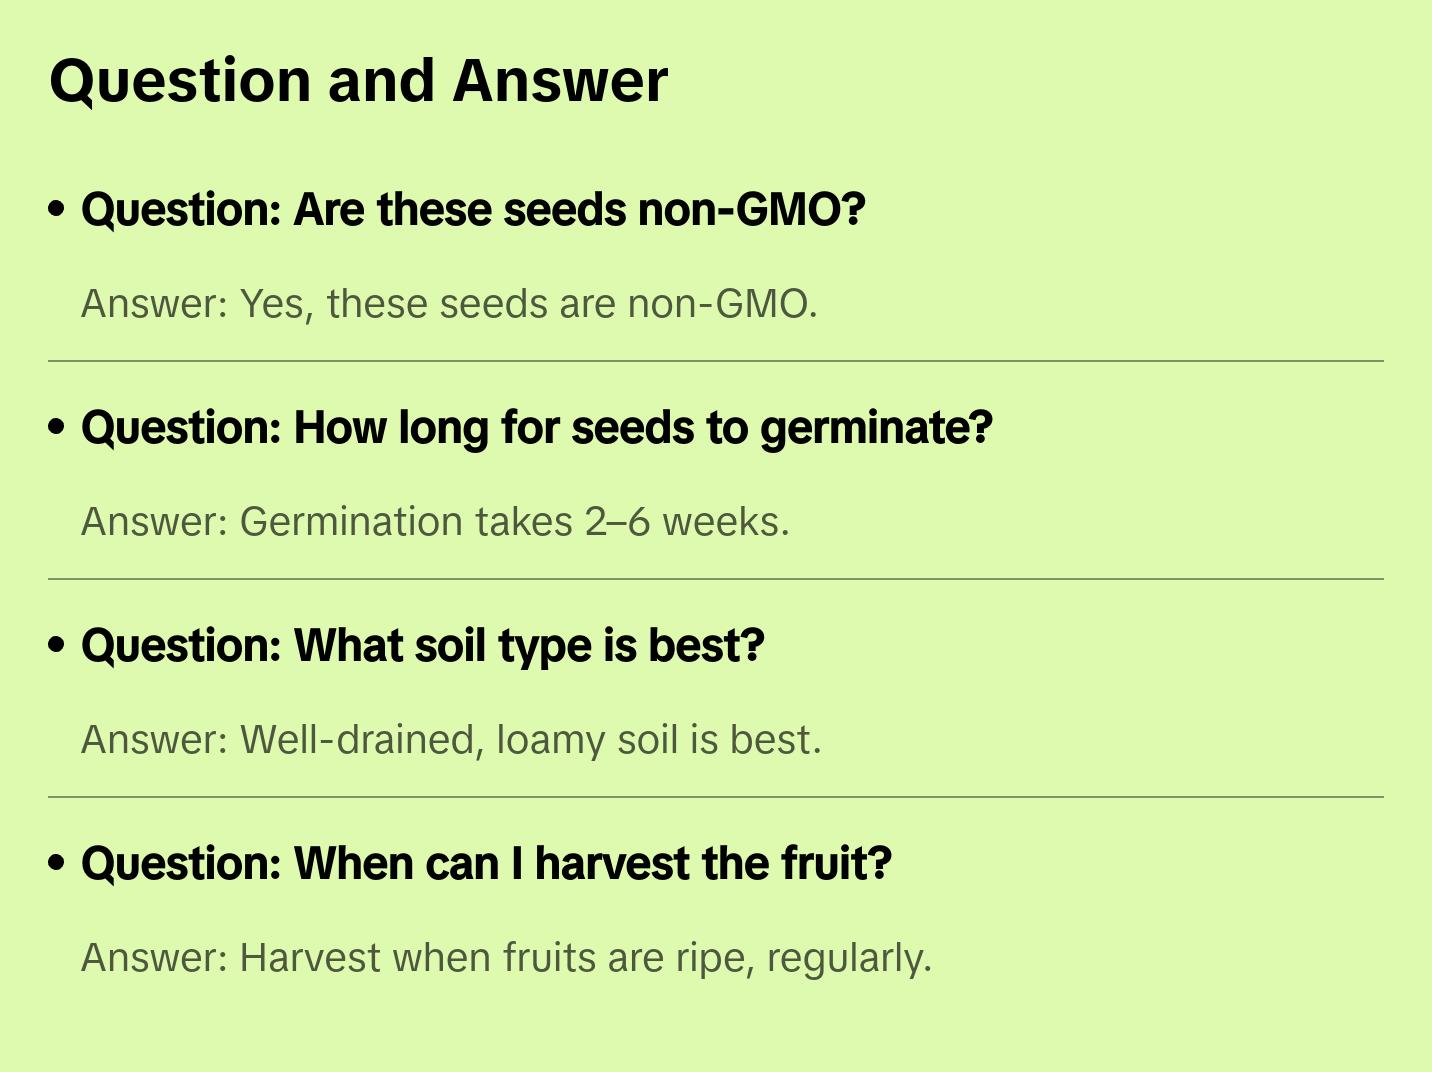
Task: Select the bullet next to soil type question
Action: 57,645
